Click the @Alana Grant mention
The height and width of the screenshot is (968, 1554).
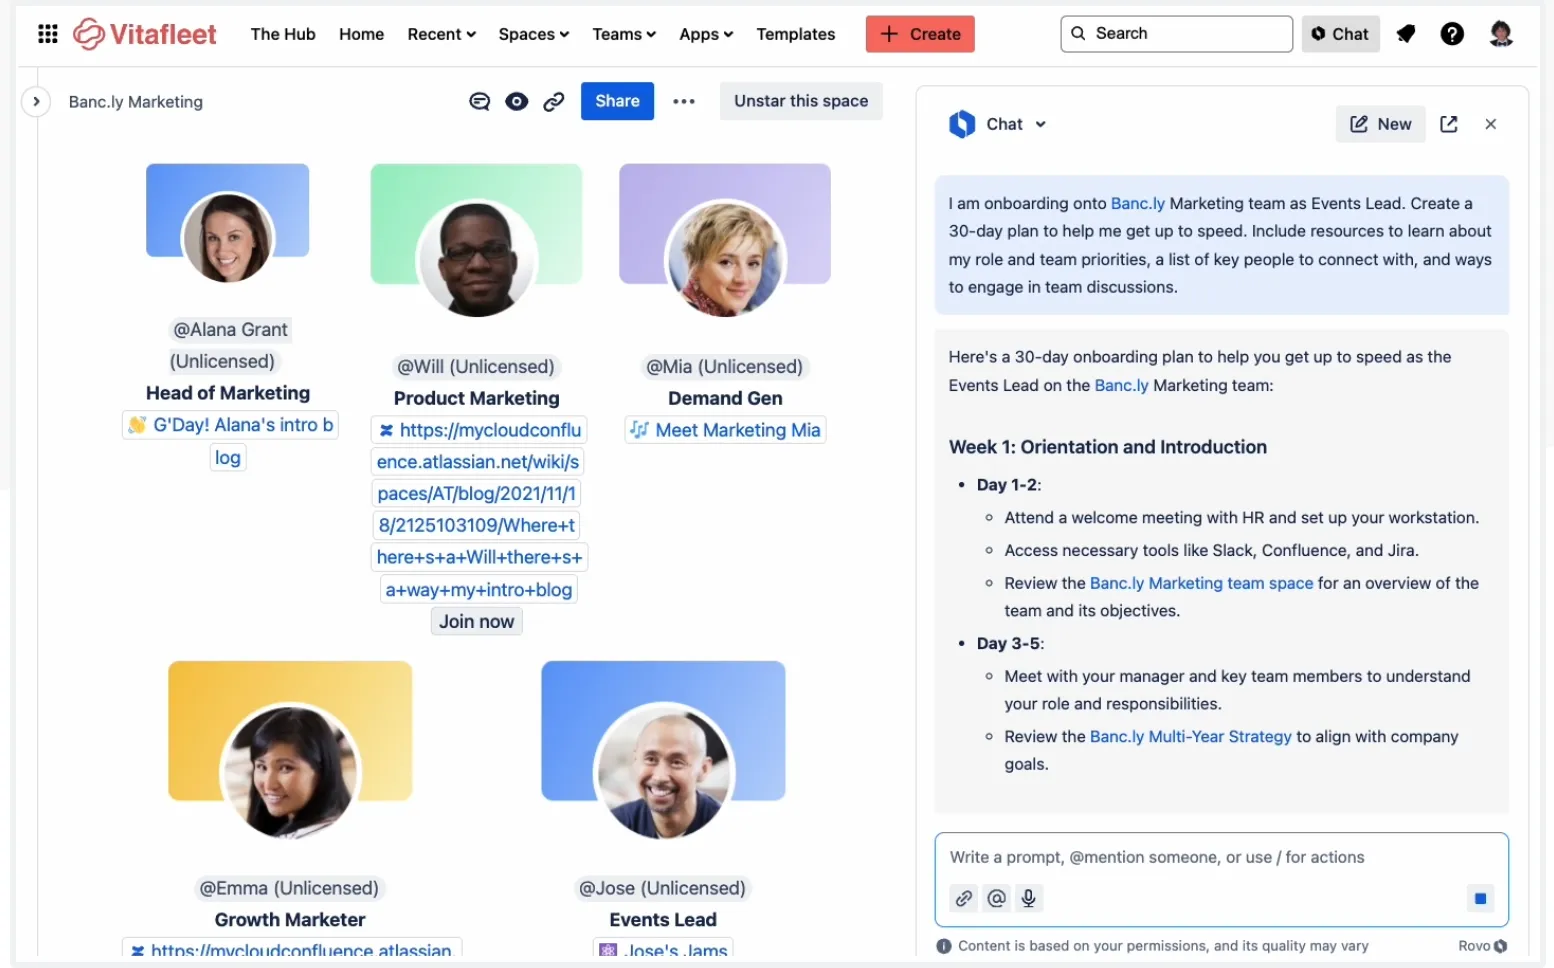point(228,345)
